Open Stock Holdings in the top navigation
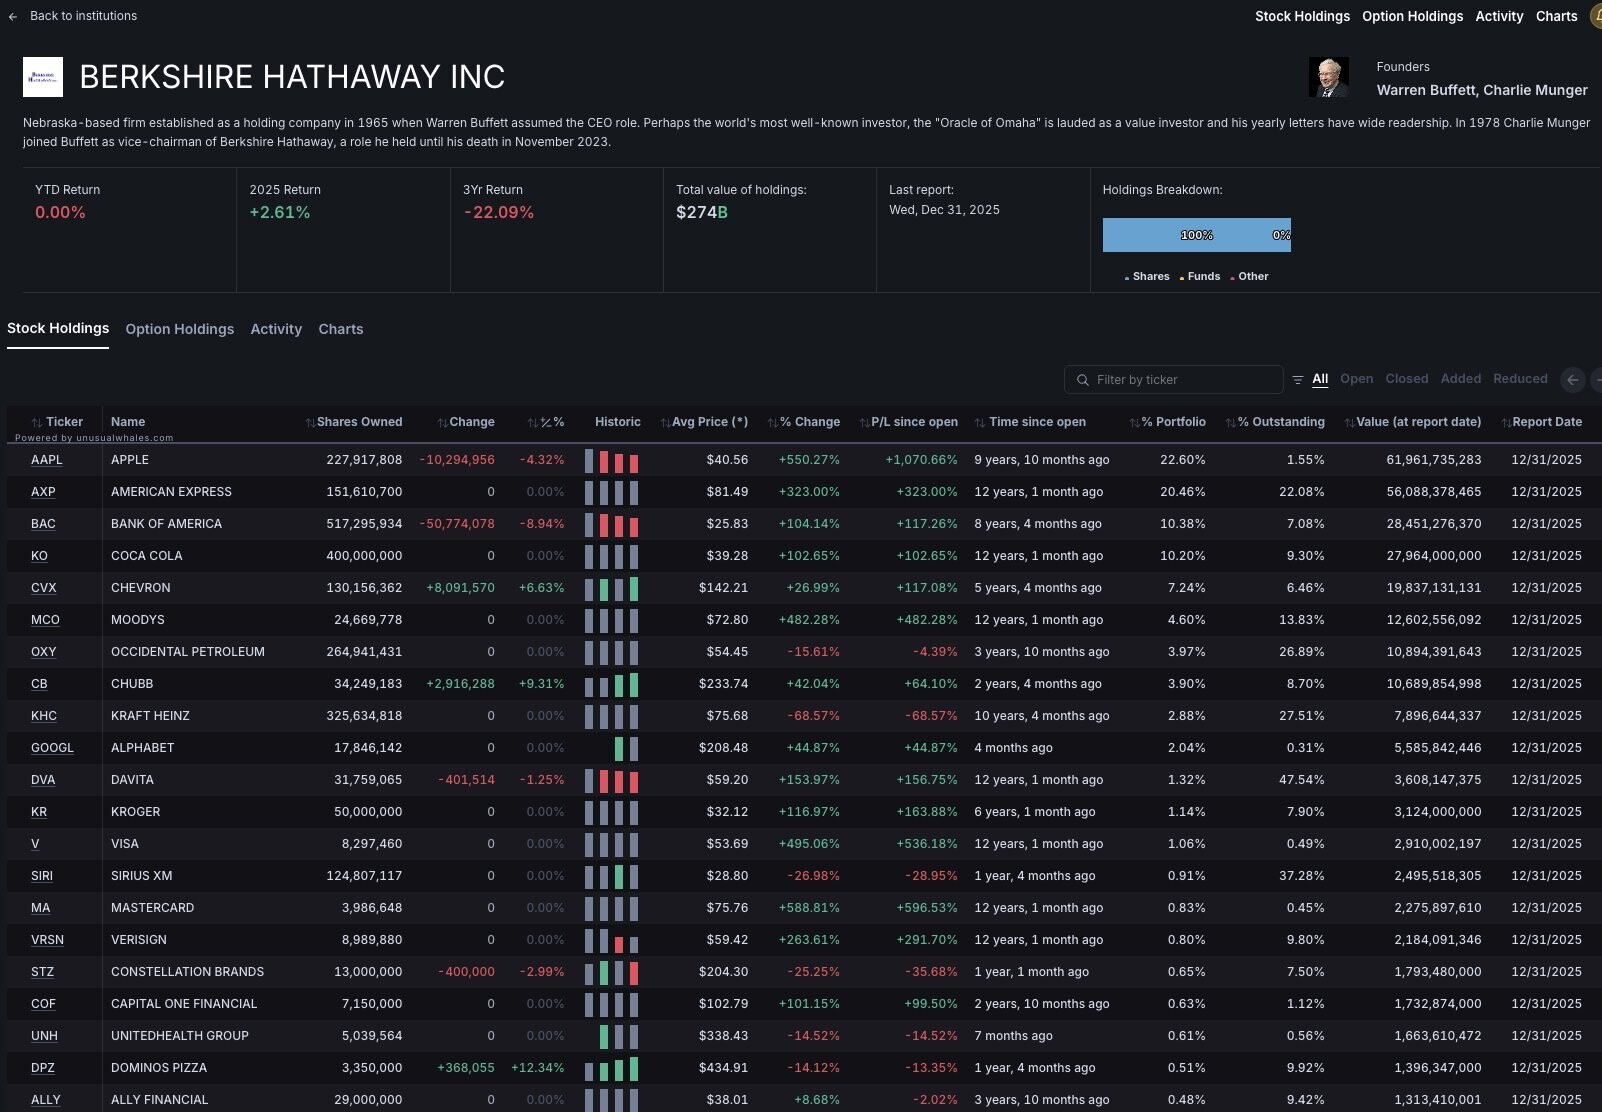1602x1112 pixels. (1302, 16)
